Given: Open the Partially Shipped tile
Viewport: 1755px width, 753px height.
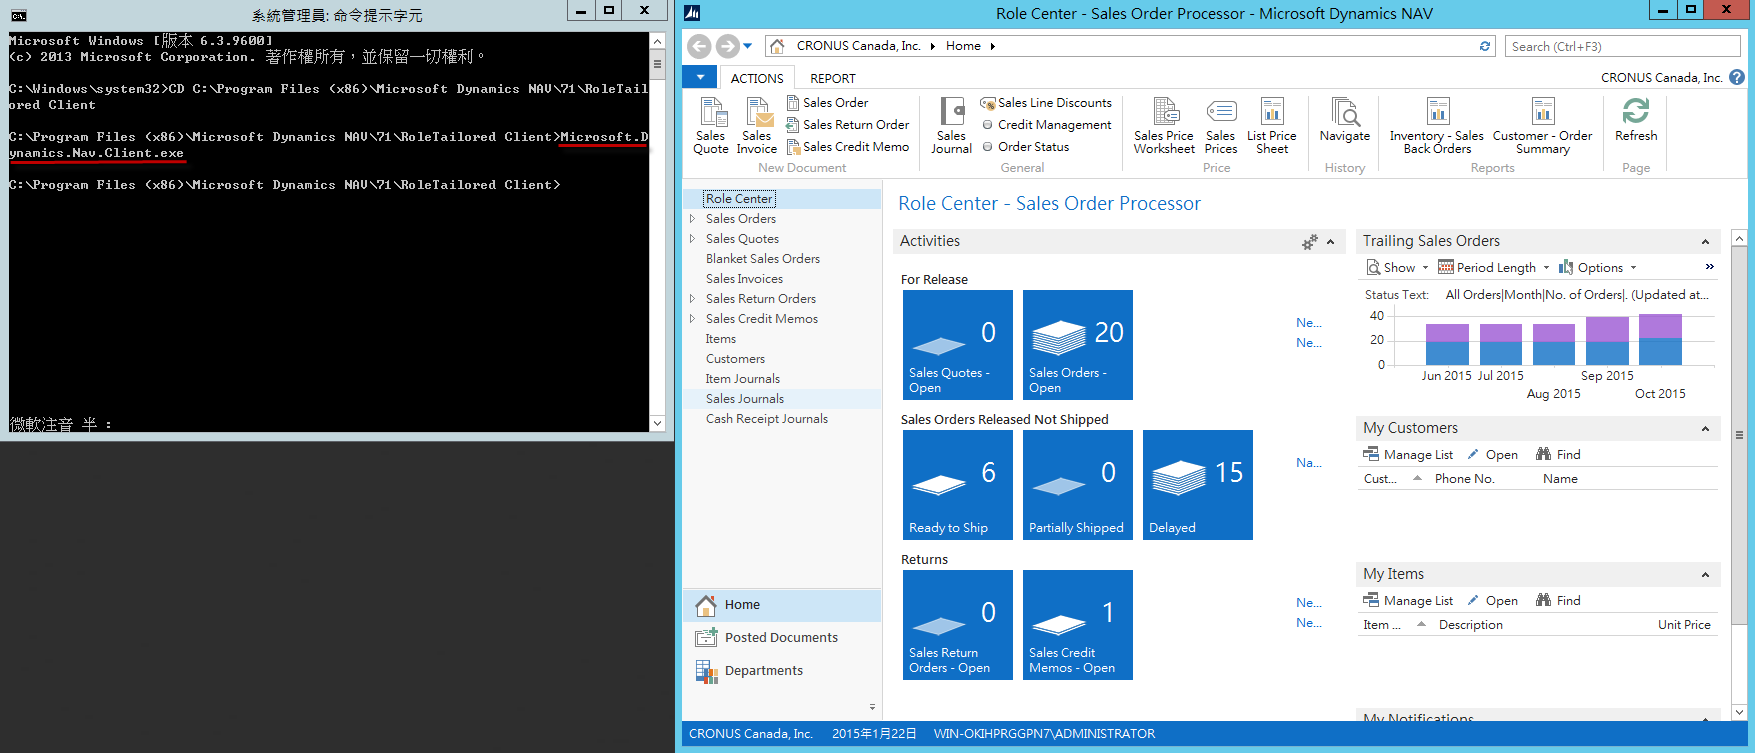Looking at the screenshot, I should pyautogui.click(x=1078, y=485).
